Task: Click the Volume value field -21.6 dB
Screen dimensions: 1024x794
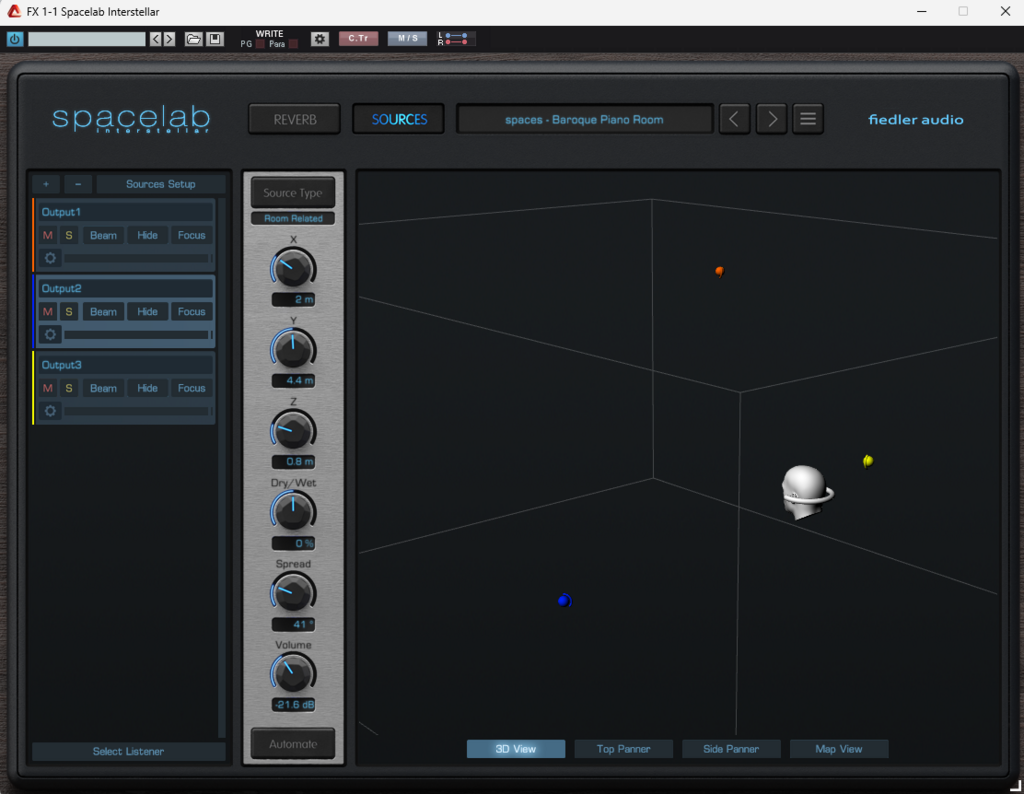Action: tap(293, 705)
